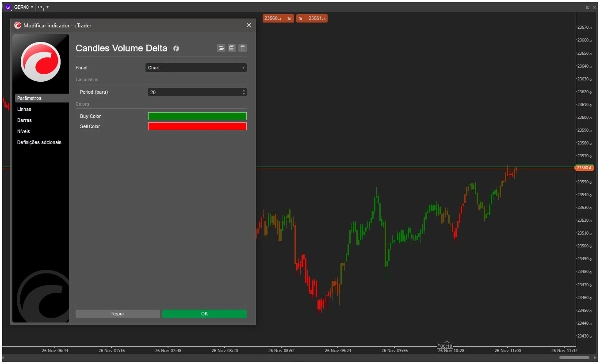Viewport: 600px width, 364px height.
Task: Switch to the Linhas tab
Action: pyautogui.click(x=24, y=109)
